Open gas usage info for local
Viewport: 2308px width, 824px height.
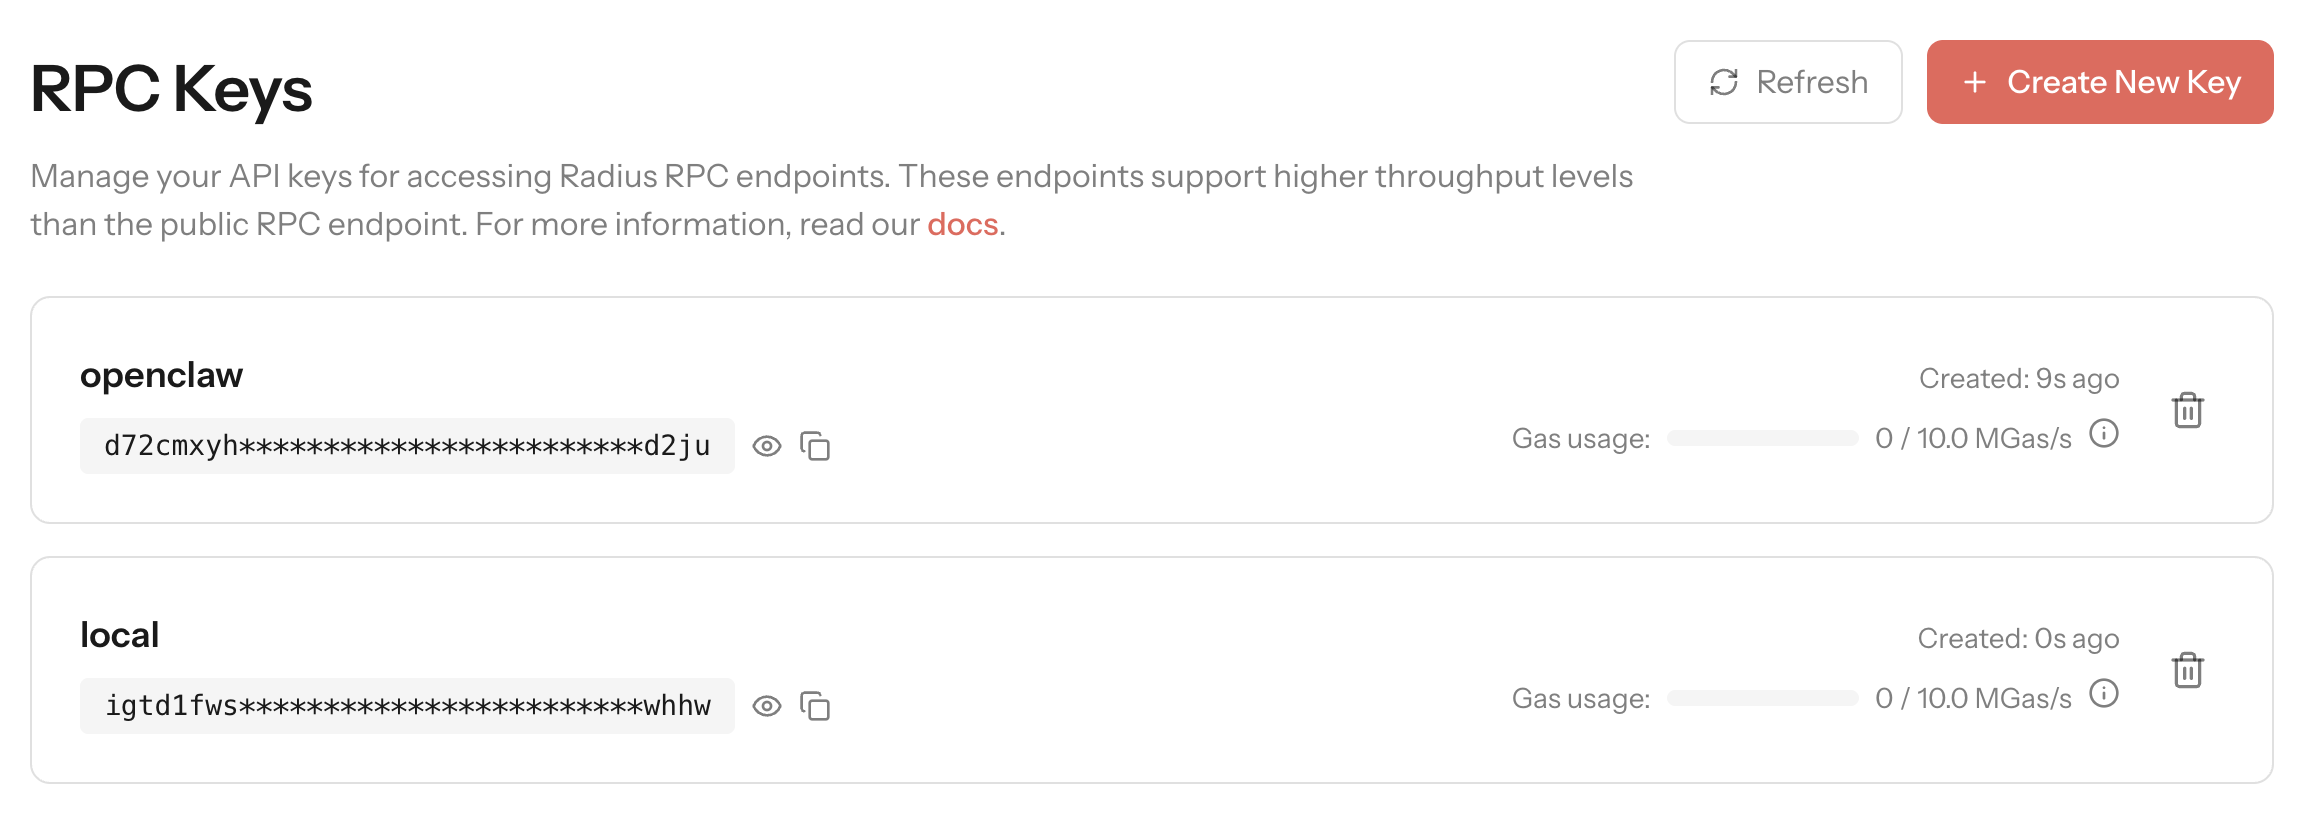point(2104,694)
